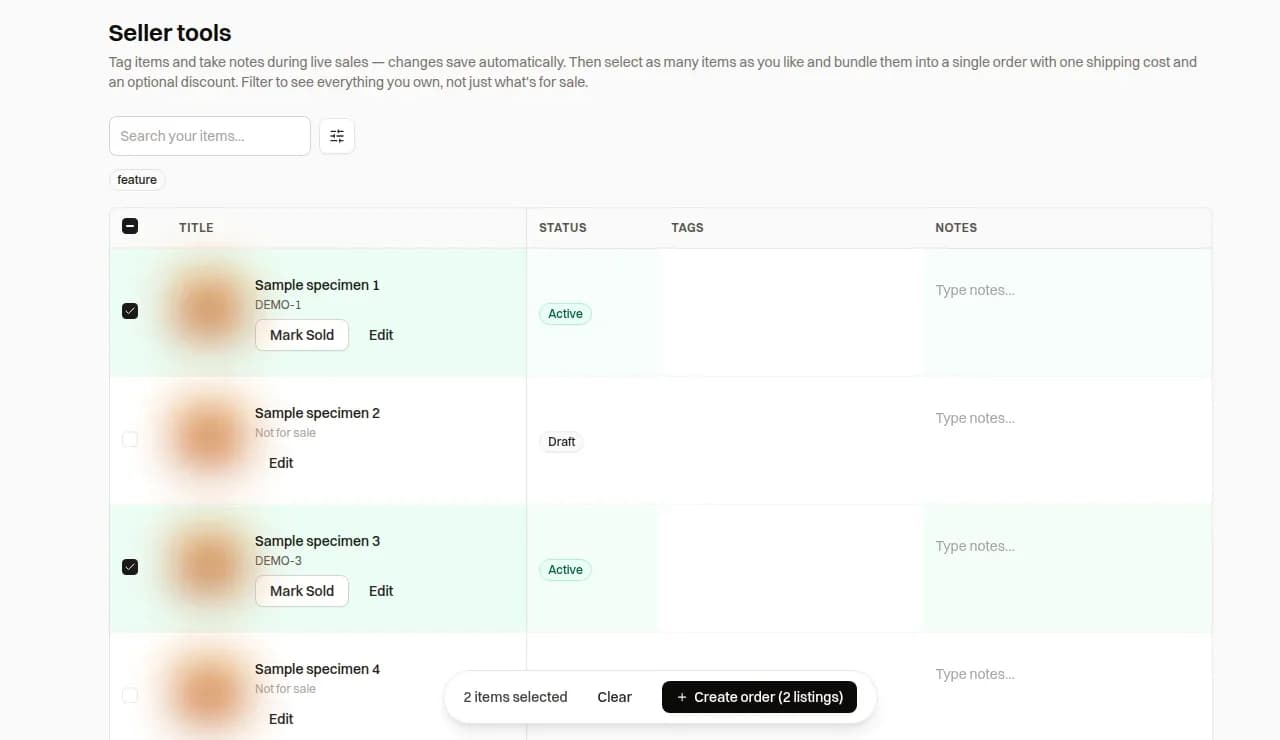
Task: Click the Sample specimen 4 title
Action: (x=317, y=669)
